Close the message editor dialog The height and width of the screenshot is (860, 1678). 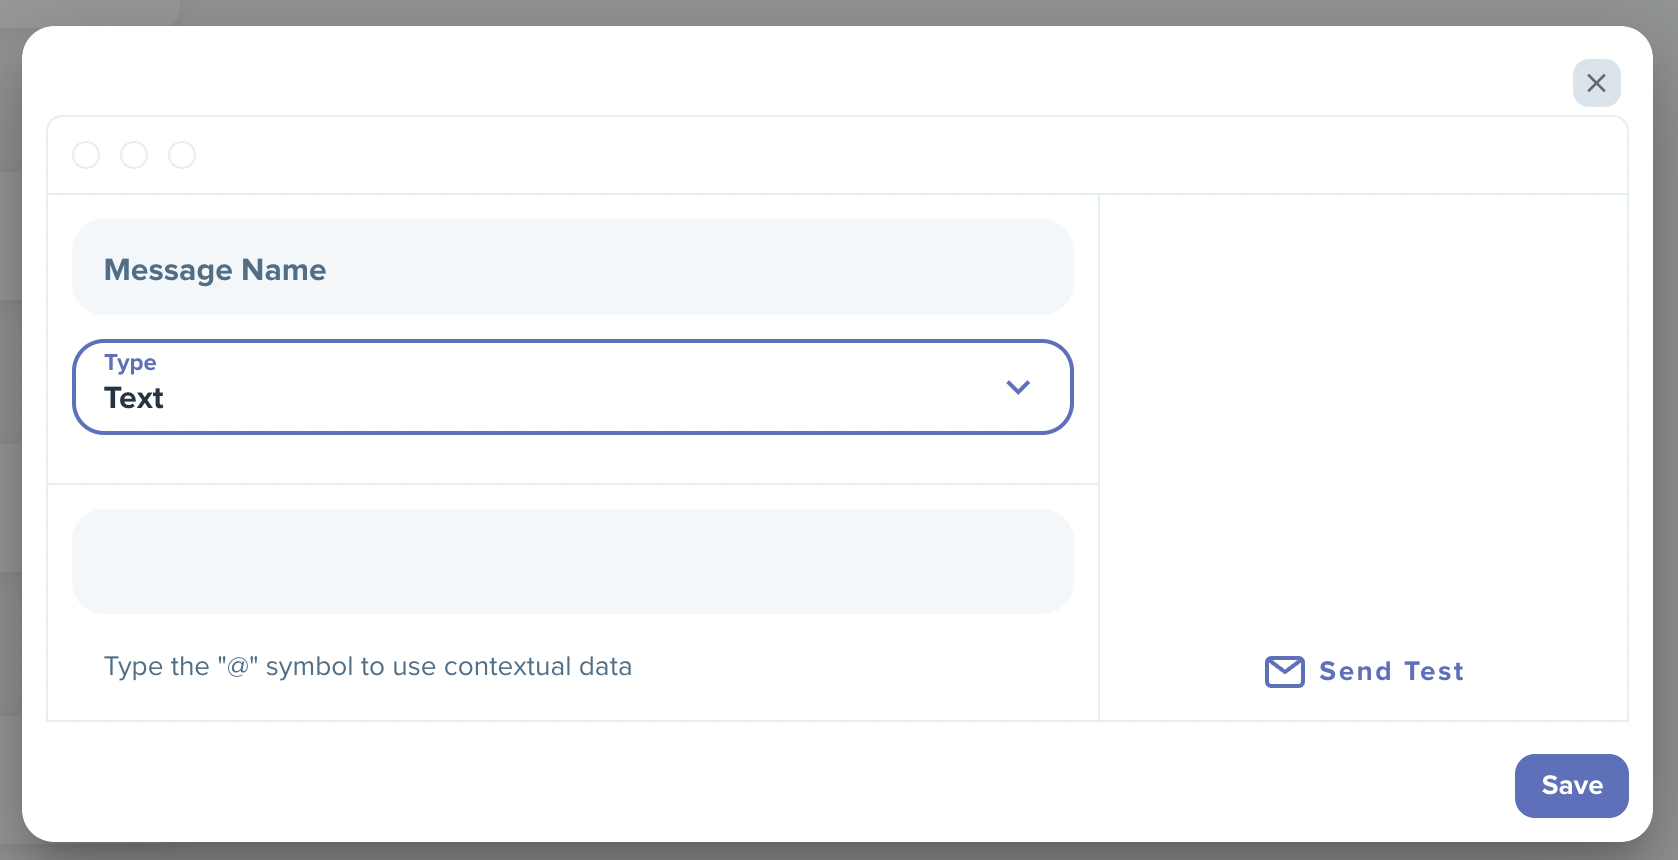pyautogui.click(x=1596, y=83)
